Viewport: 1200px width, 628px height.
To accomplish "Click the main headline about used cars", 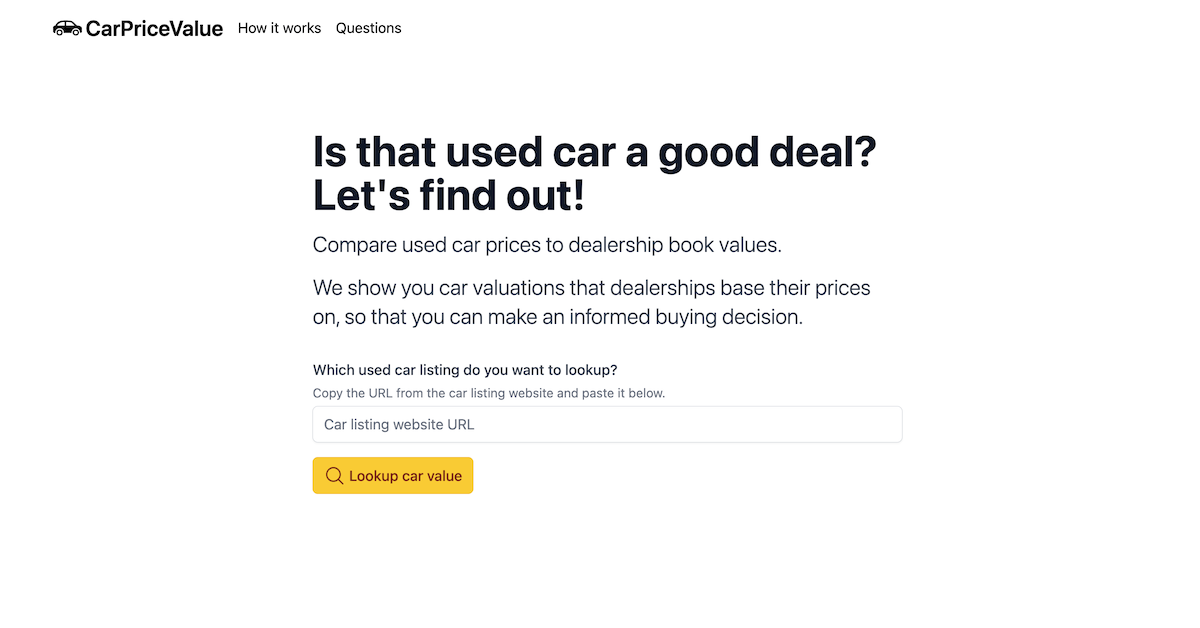I will pyautogui.click(x=594, y=173).
